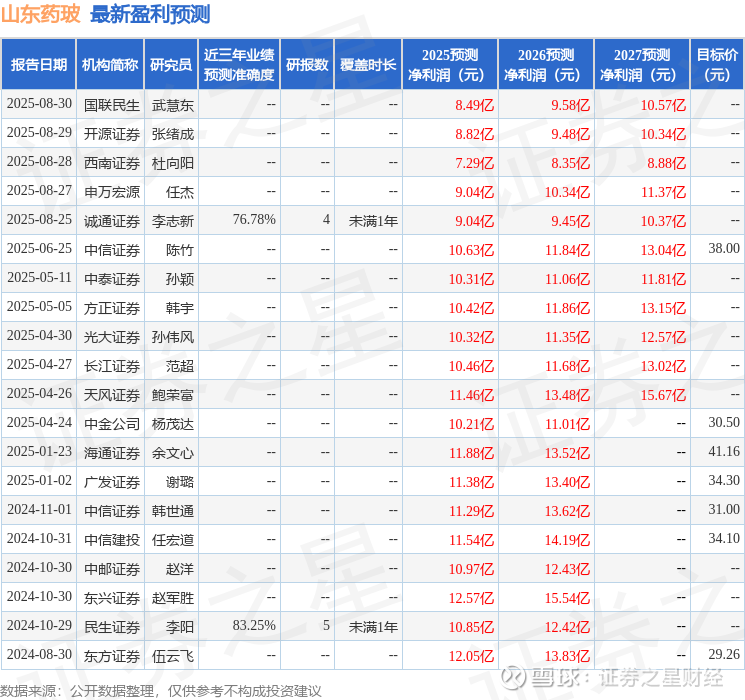The height and width of the screenshot is (700, 745).
Task: Click analyst name 任宏道
Action: pos(173,540)
